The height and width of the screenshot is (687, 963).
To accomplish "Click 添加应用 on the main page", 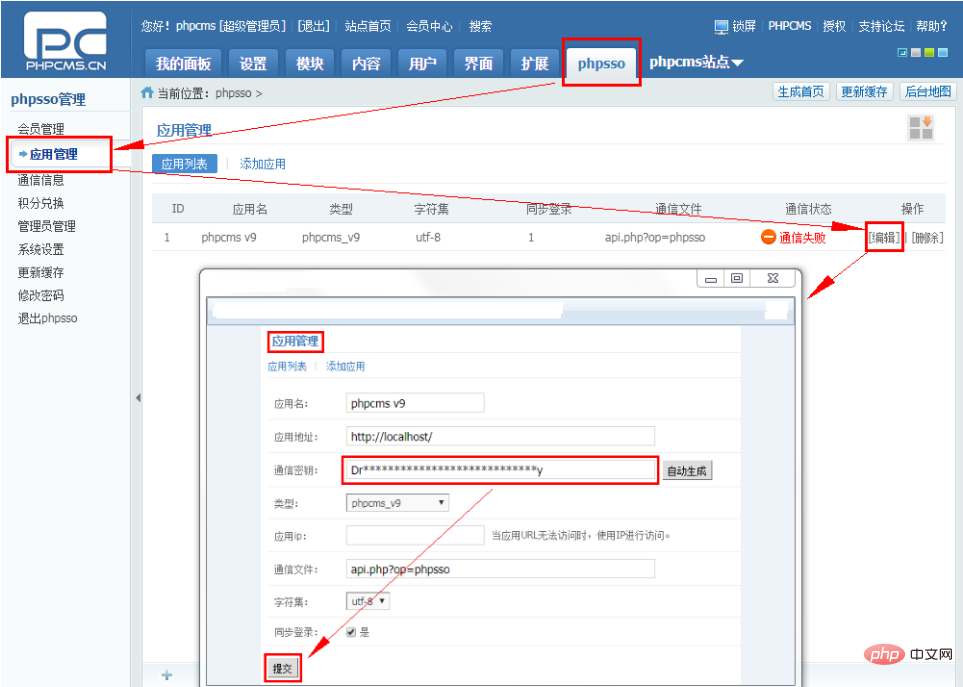I will [x=263, y=164].
